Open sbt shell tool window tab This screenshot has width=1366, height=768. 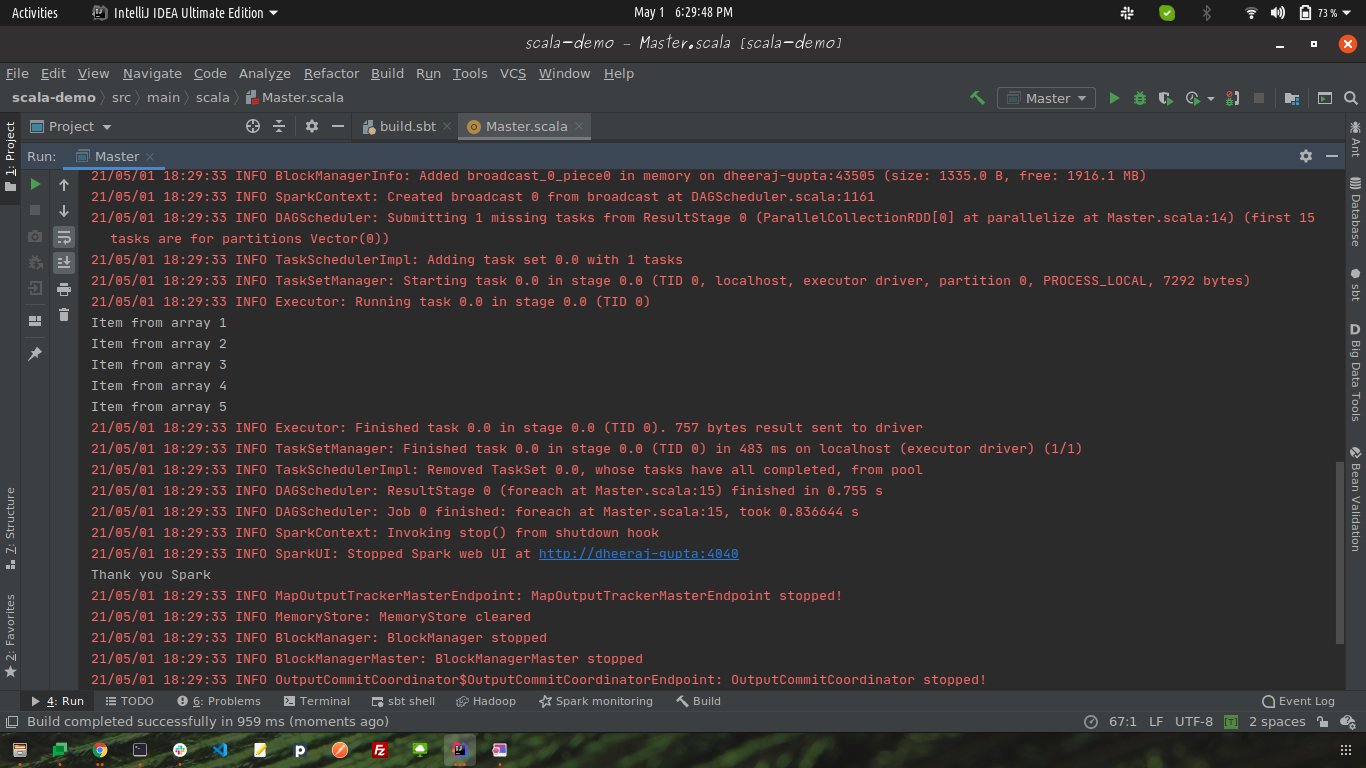[x=404, y=701]
